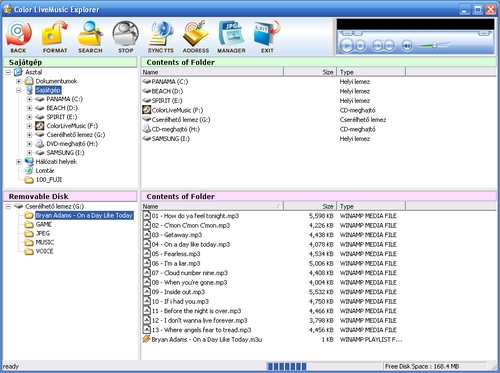Expand SAMSUNG (I:) in the tree
This screenshot has width=500, height=373.
(x=29, y=153)
